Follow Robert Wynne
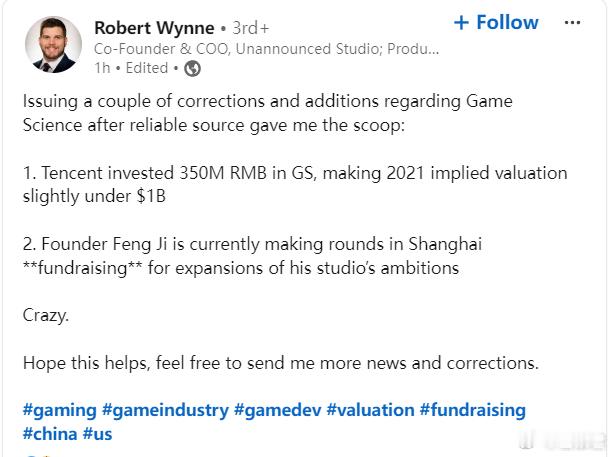This screenshot has width=613, height=457. point(496,22)
